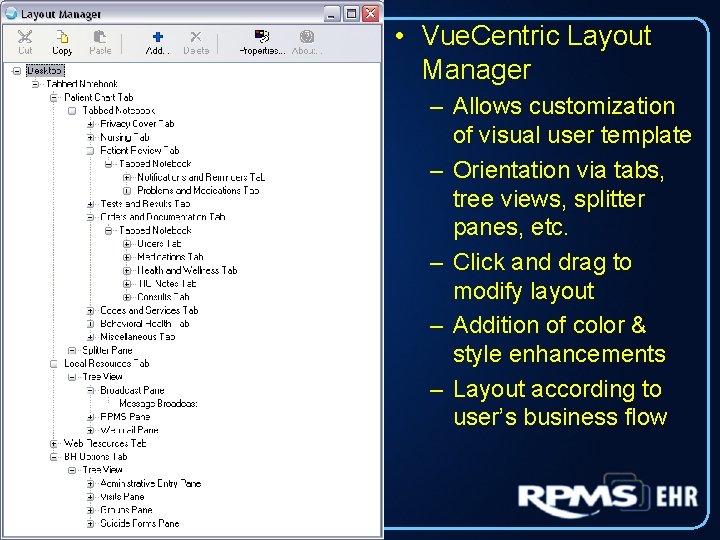Select the Consults Tab item
This screenshot has width=720, height=540.
pos(163,297)
